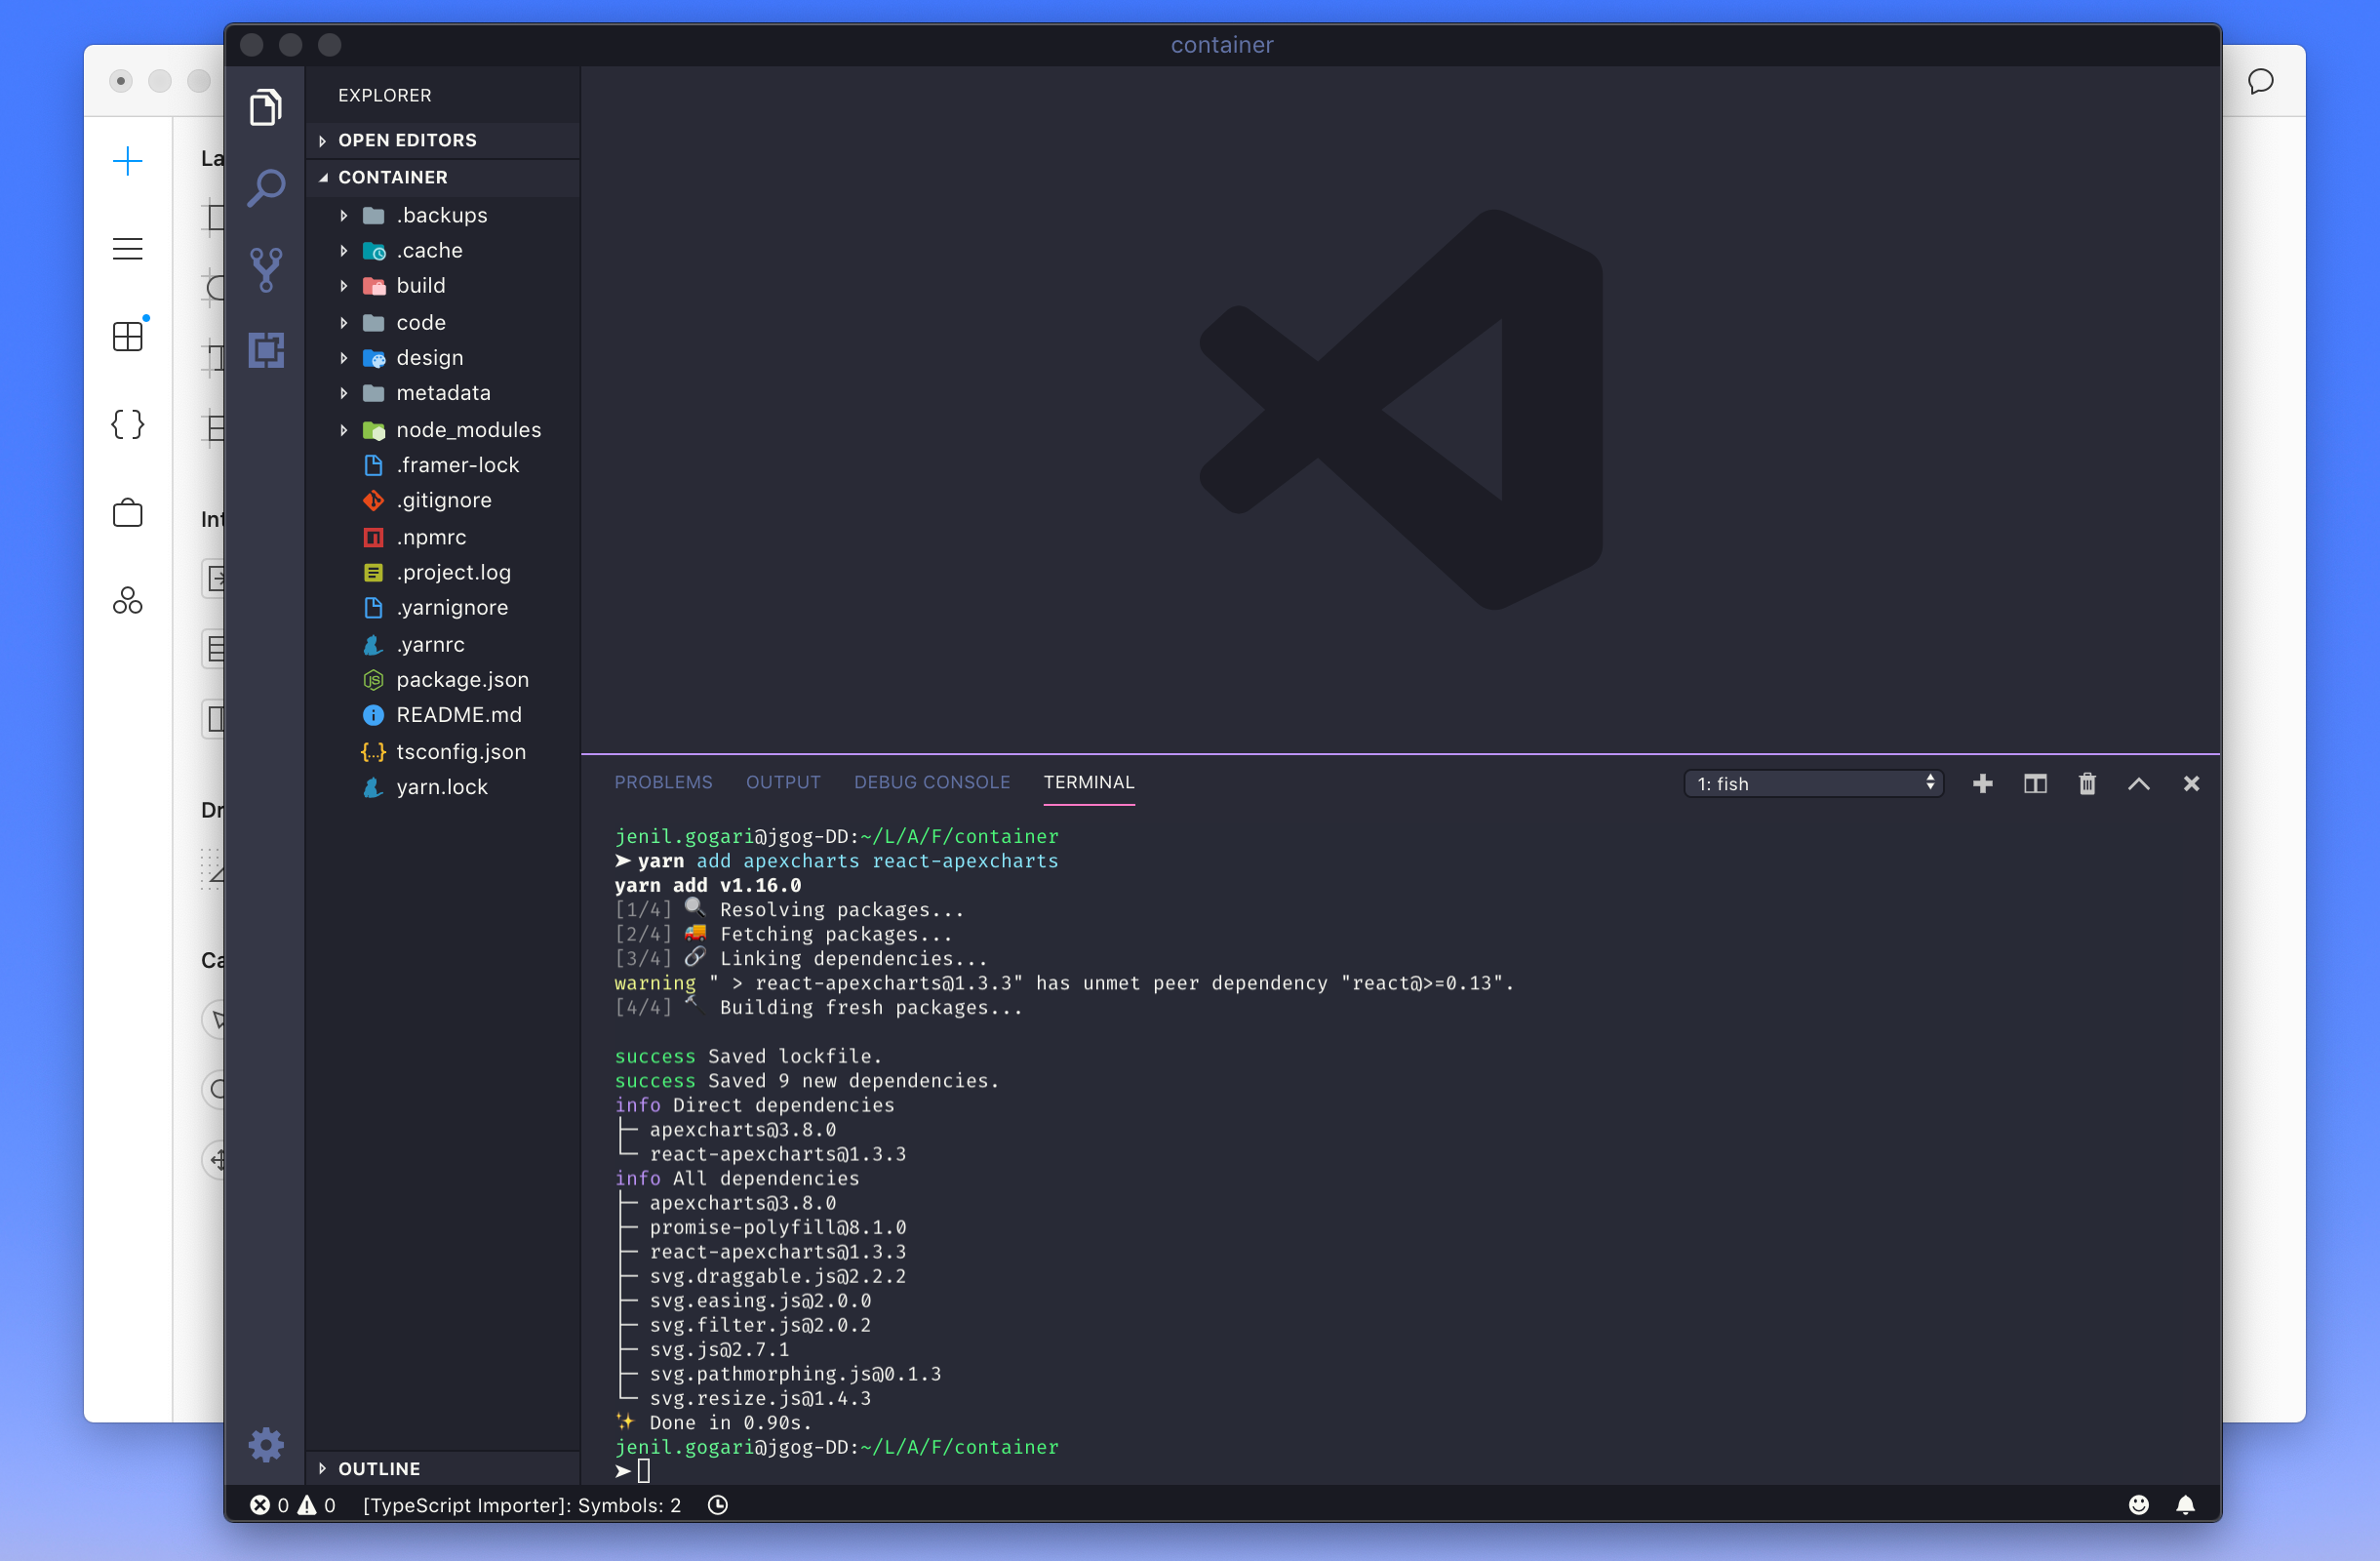Screen dimensions: 2380x1561
Task: Open the grid components icon in Framer window
Action: coord(129,335)
